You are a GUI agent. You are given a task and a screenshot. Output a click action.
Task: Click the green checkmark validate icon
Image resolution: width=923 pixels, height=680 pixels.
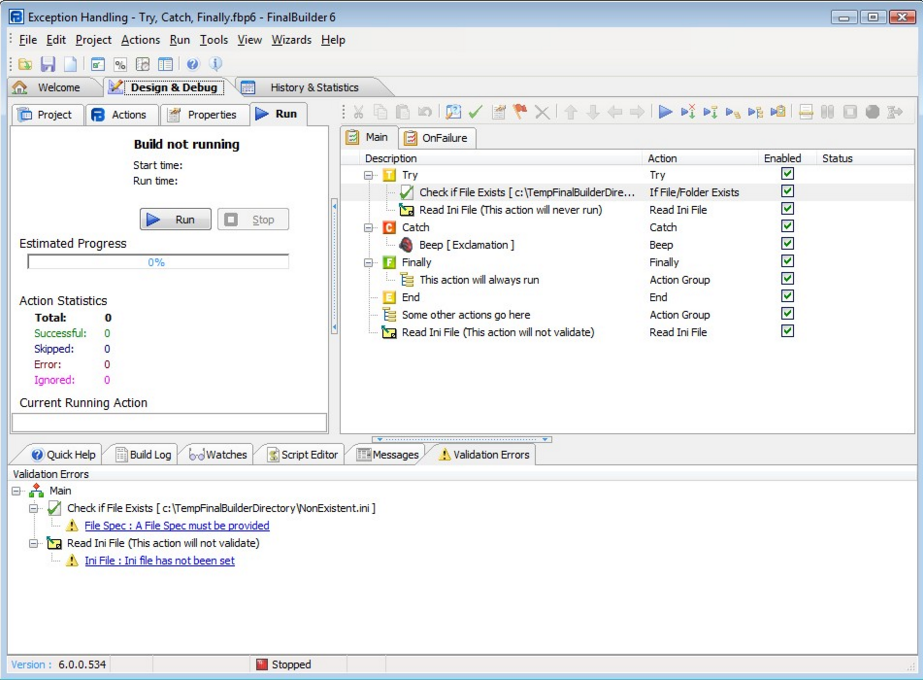pos(476,112)
